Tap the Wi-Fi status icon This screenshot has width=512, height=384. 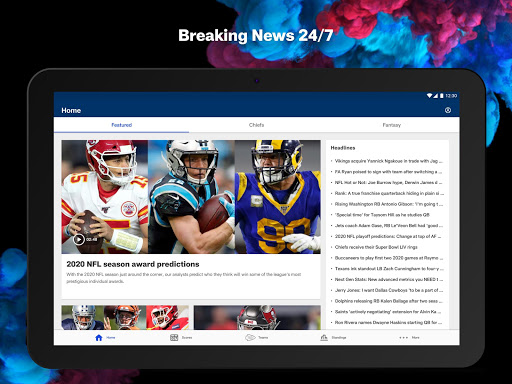[430, 96]
